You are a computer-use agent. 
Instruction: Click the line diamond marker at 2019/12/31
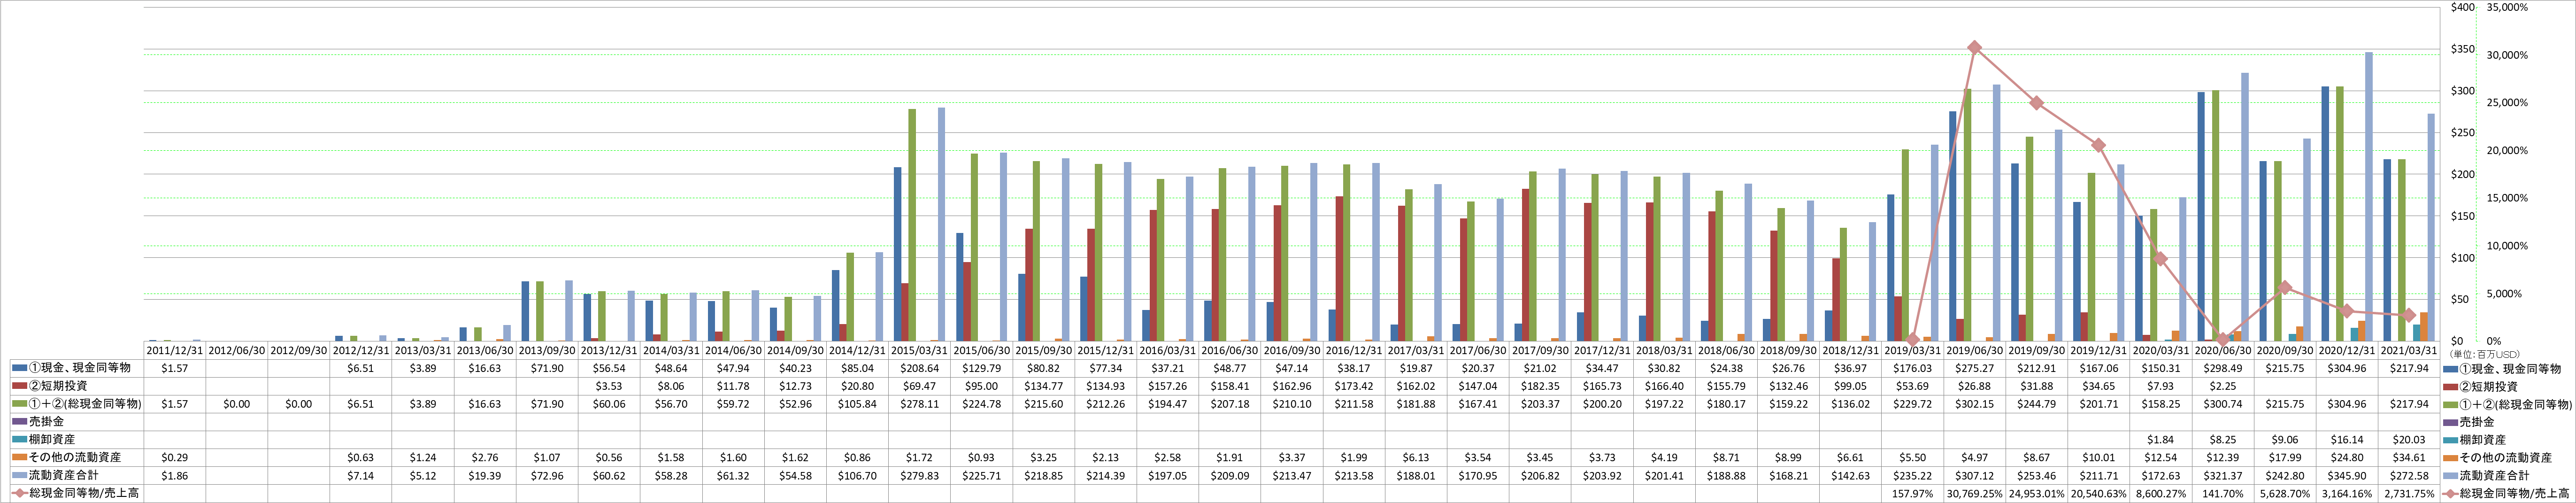click(2098, 146)
